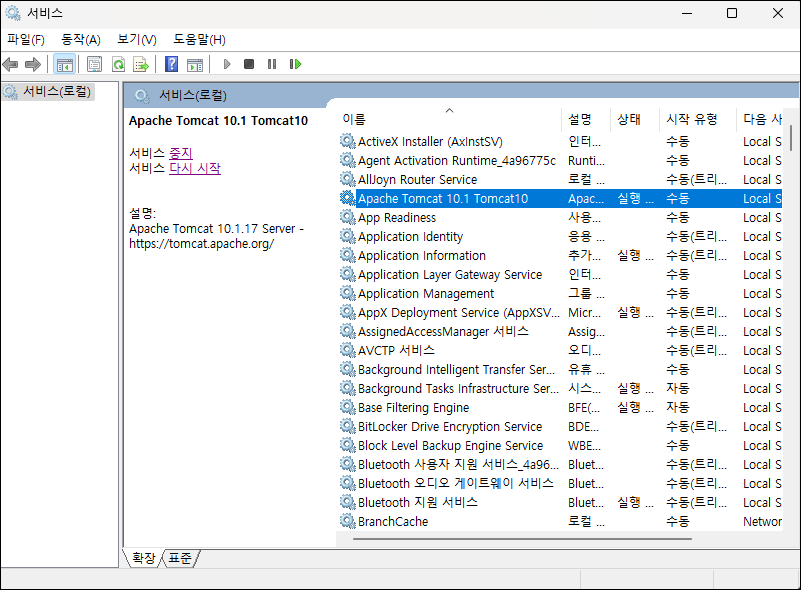
Task: Click the 서비스(로컬) header in right pane
Action: pos(193,96)
